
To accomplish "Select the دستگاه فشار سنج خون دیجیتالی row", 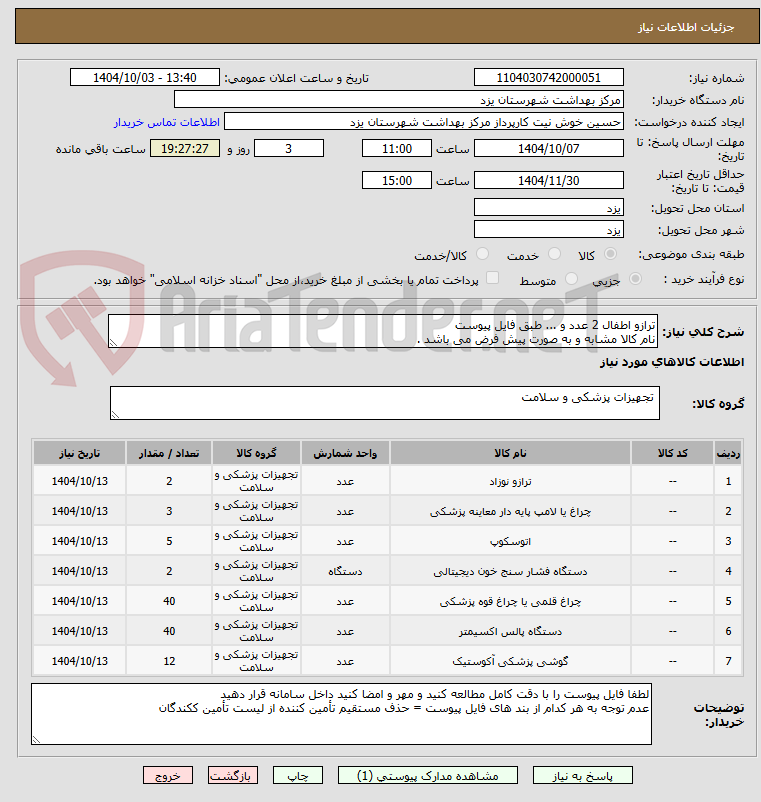I will pos(387,571).
